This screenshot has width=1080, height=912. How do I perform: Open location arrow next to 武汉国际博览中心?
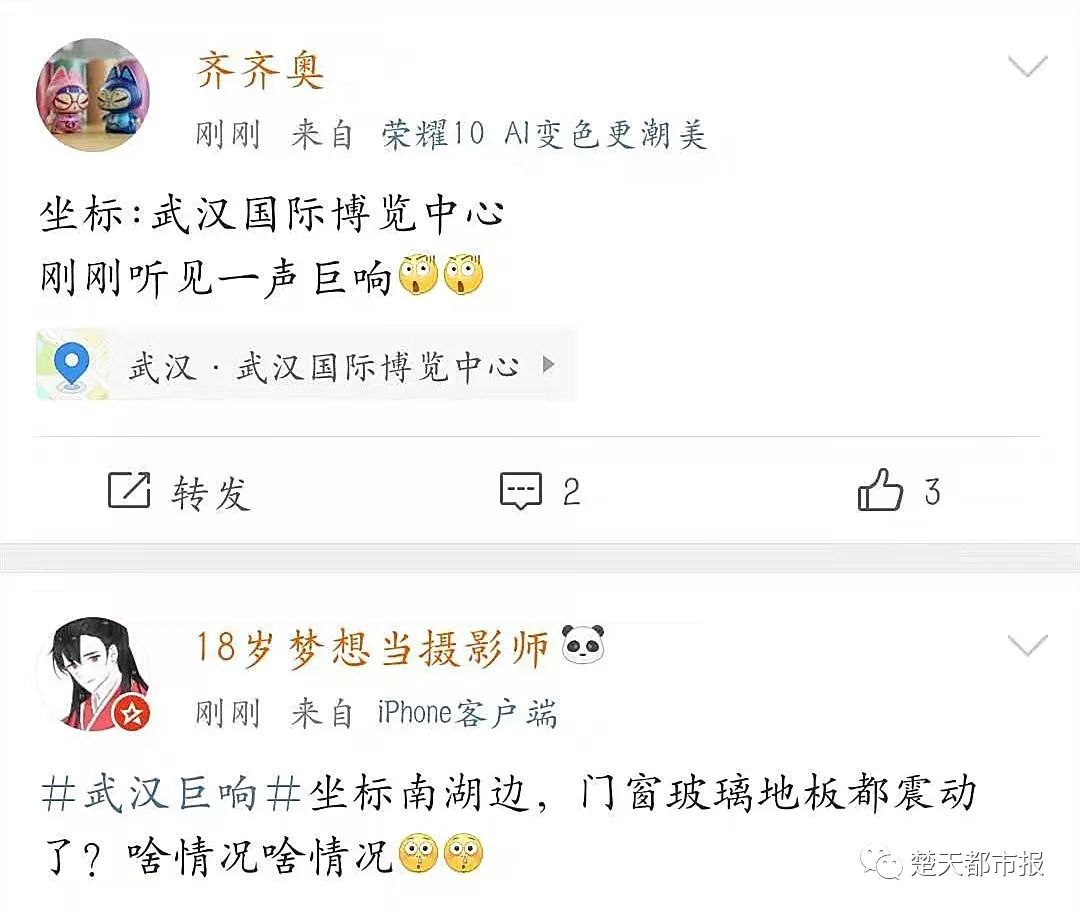click(548, 364)
